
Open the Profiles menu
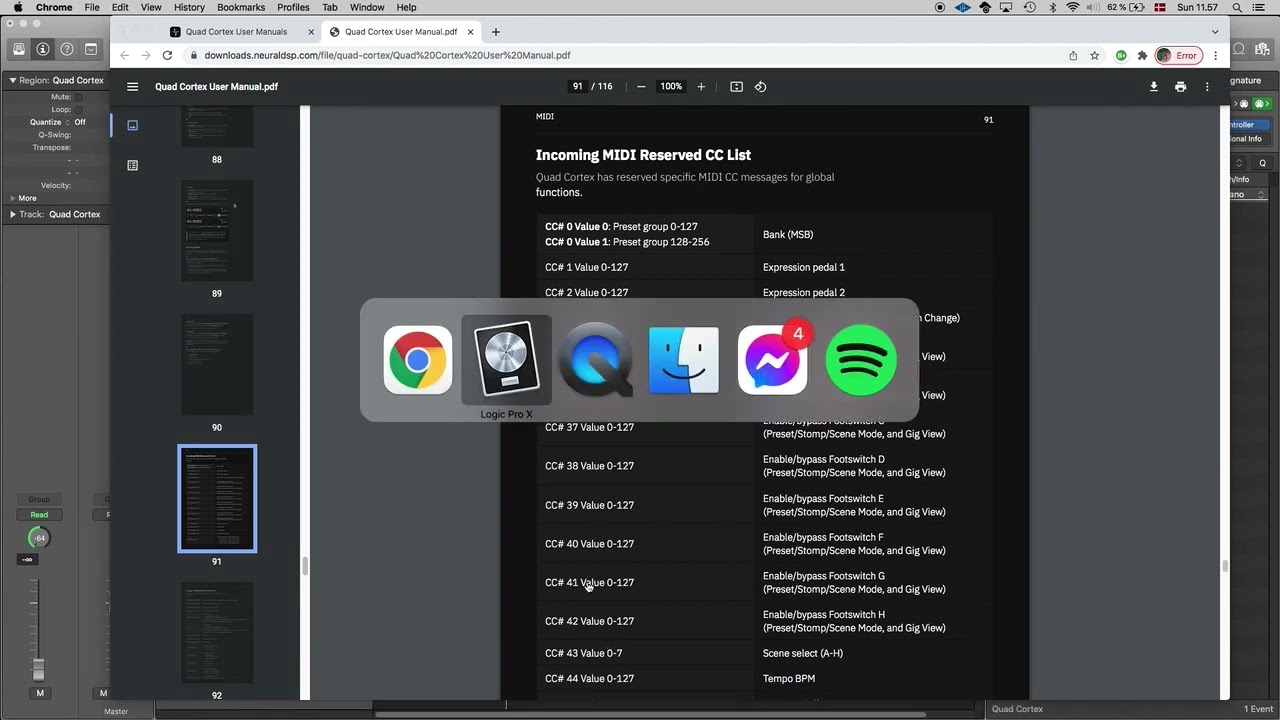click(293, 7)
